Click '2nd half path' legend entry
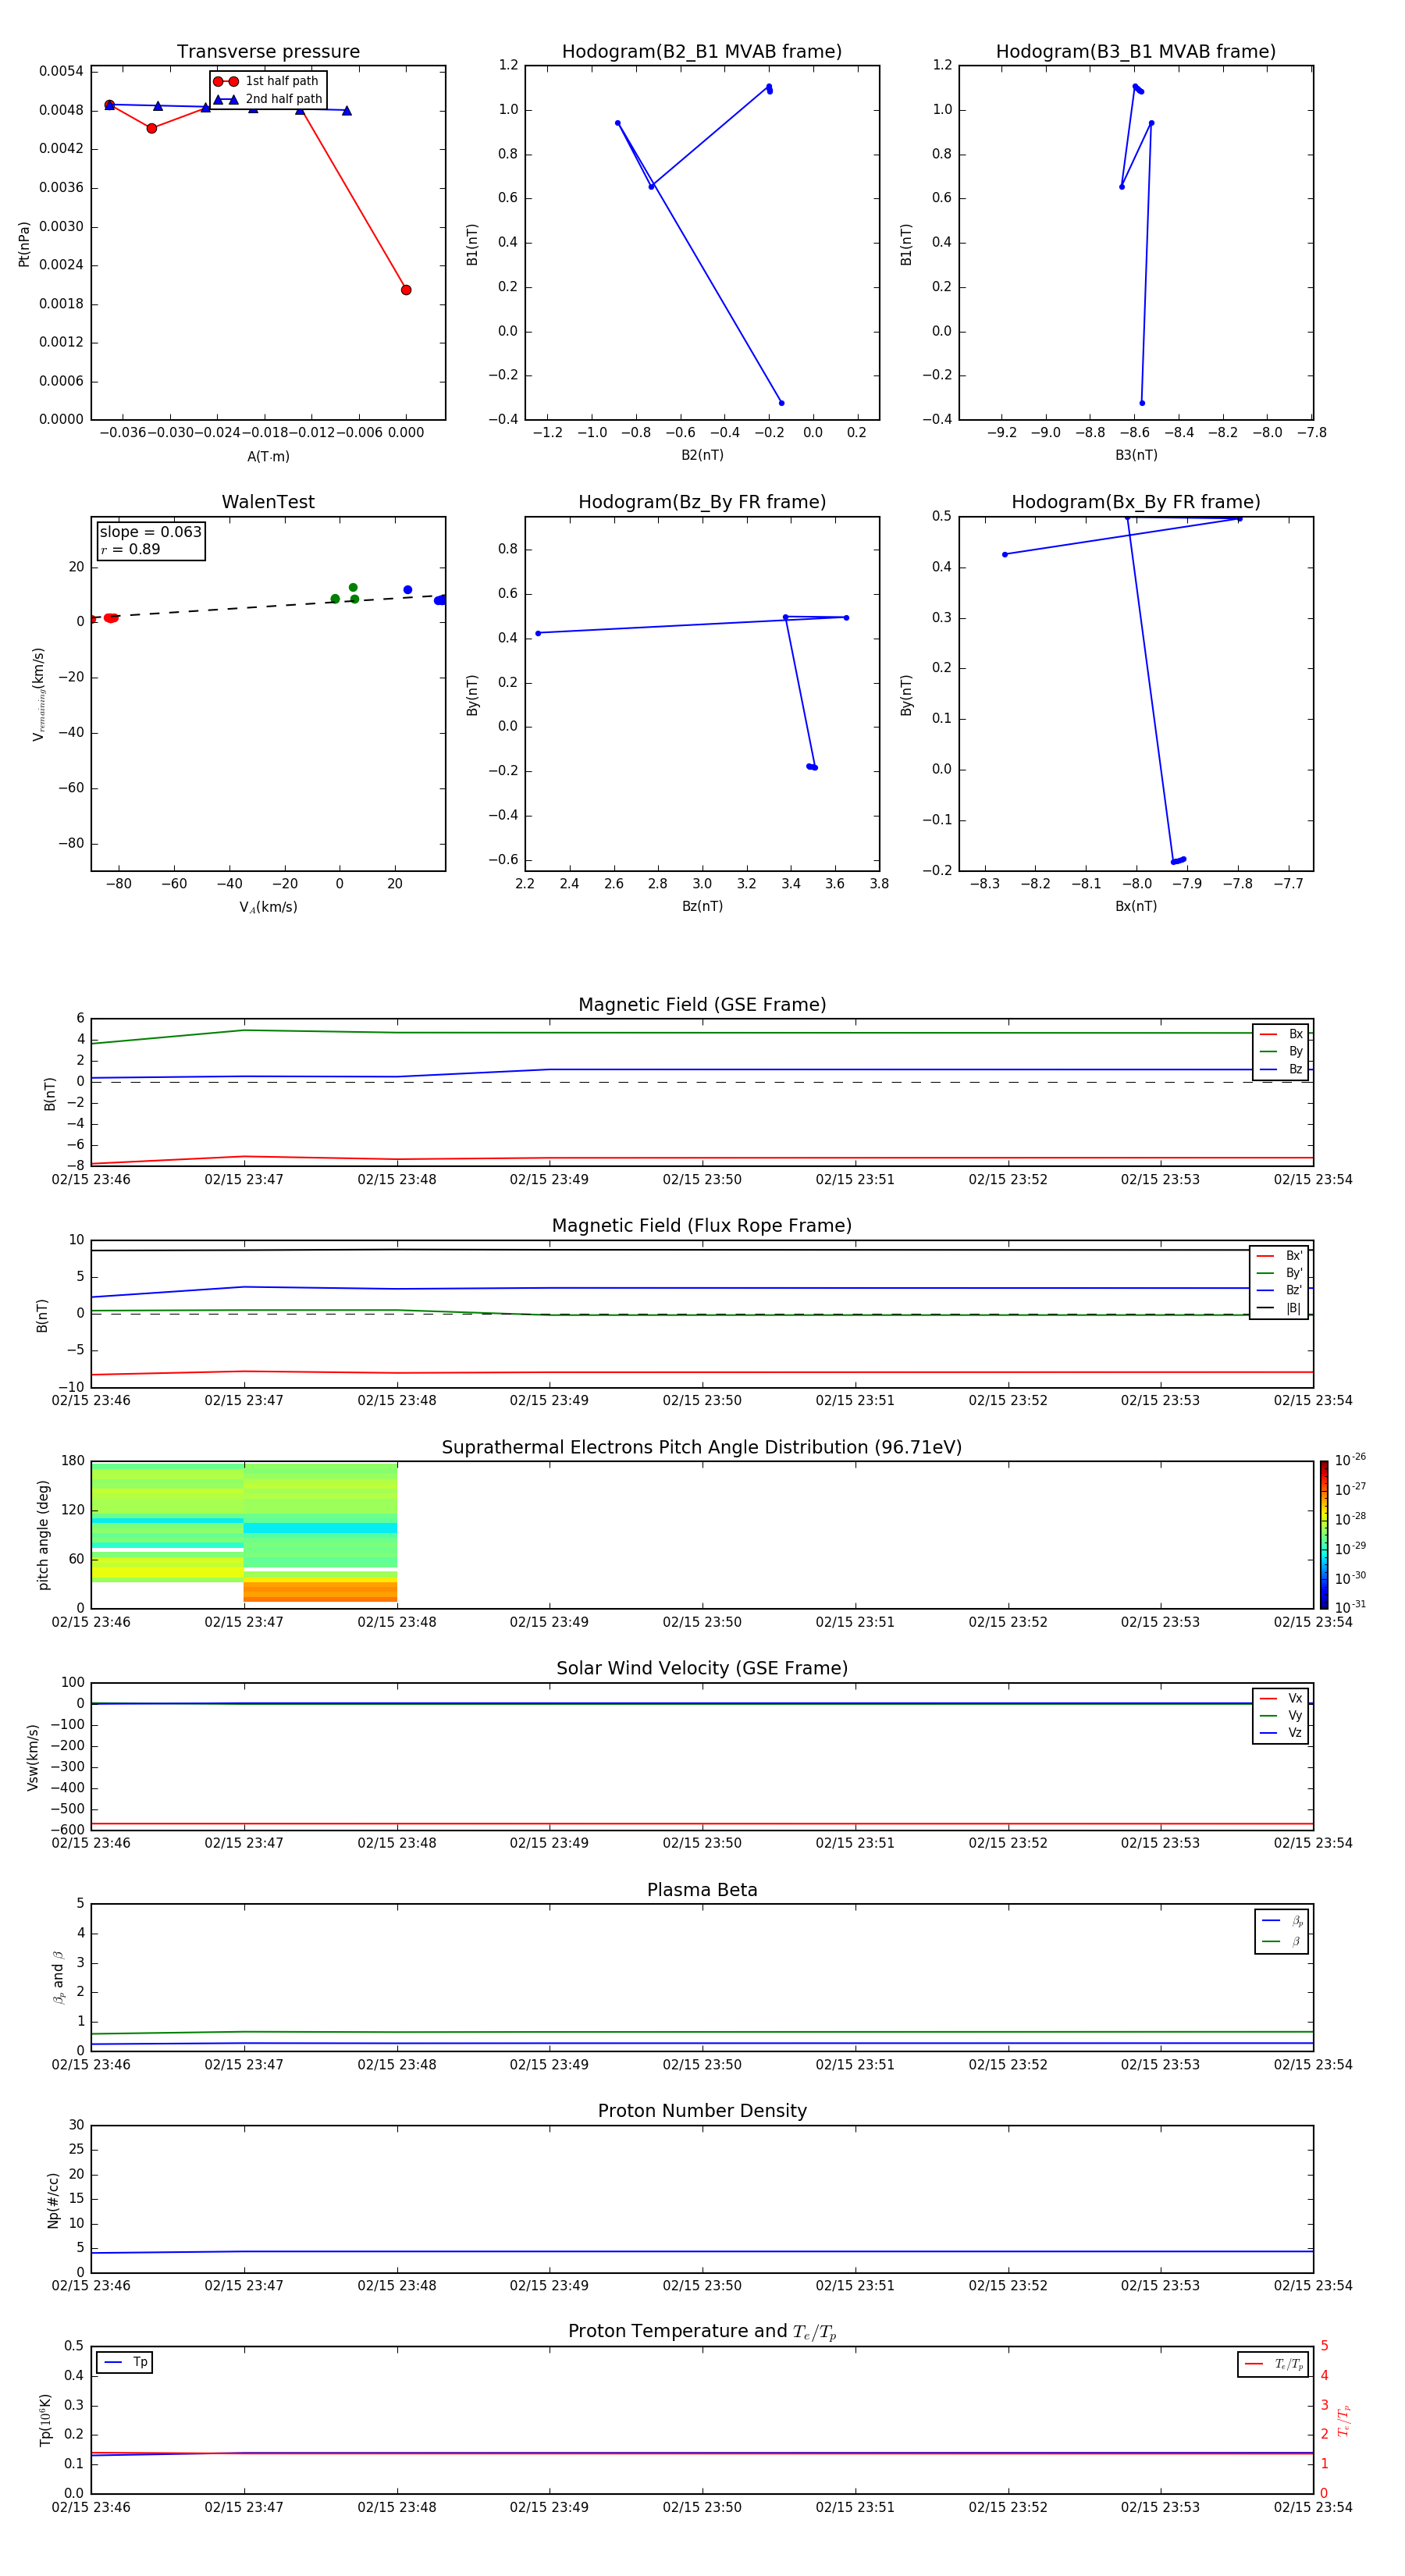 (268, 99)
